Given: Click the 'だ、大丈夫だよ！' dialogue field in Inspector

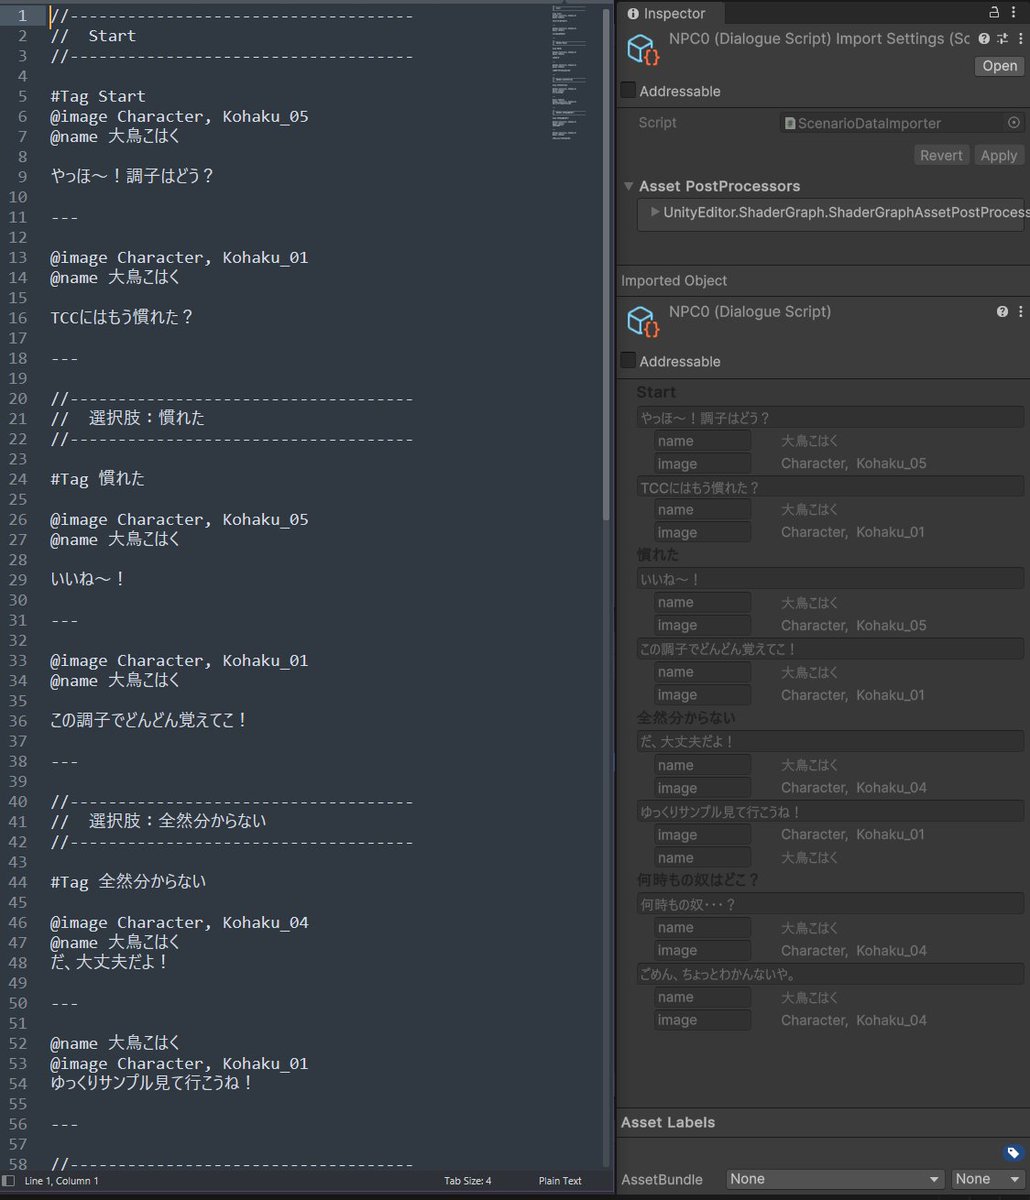Looking at the screenshot, I should tap(830, 741).
